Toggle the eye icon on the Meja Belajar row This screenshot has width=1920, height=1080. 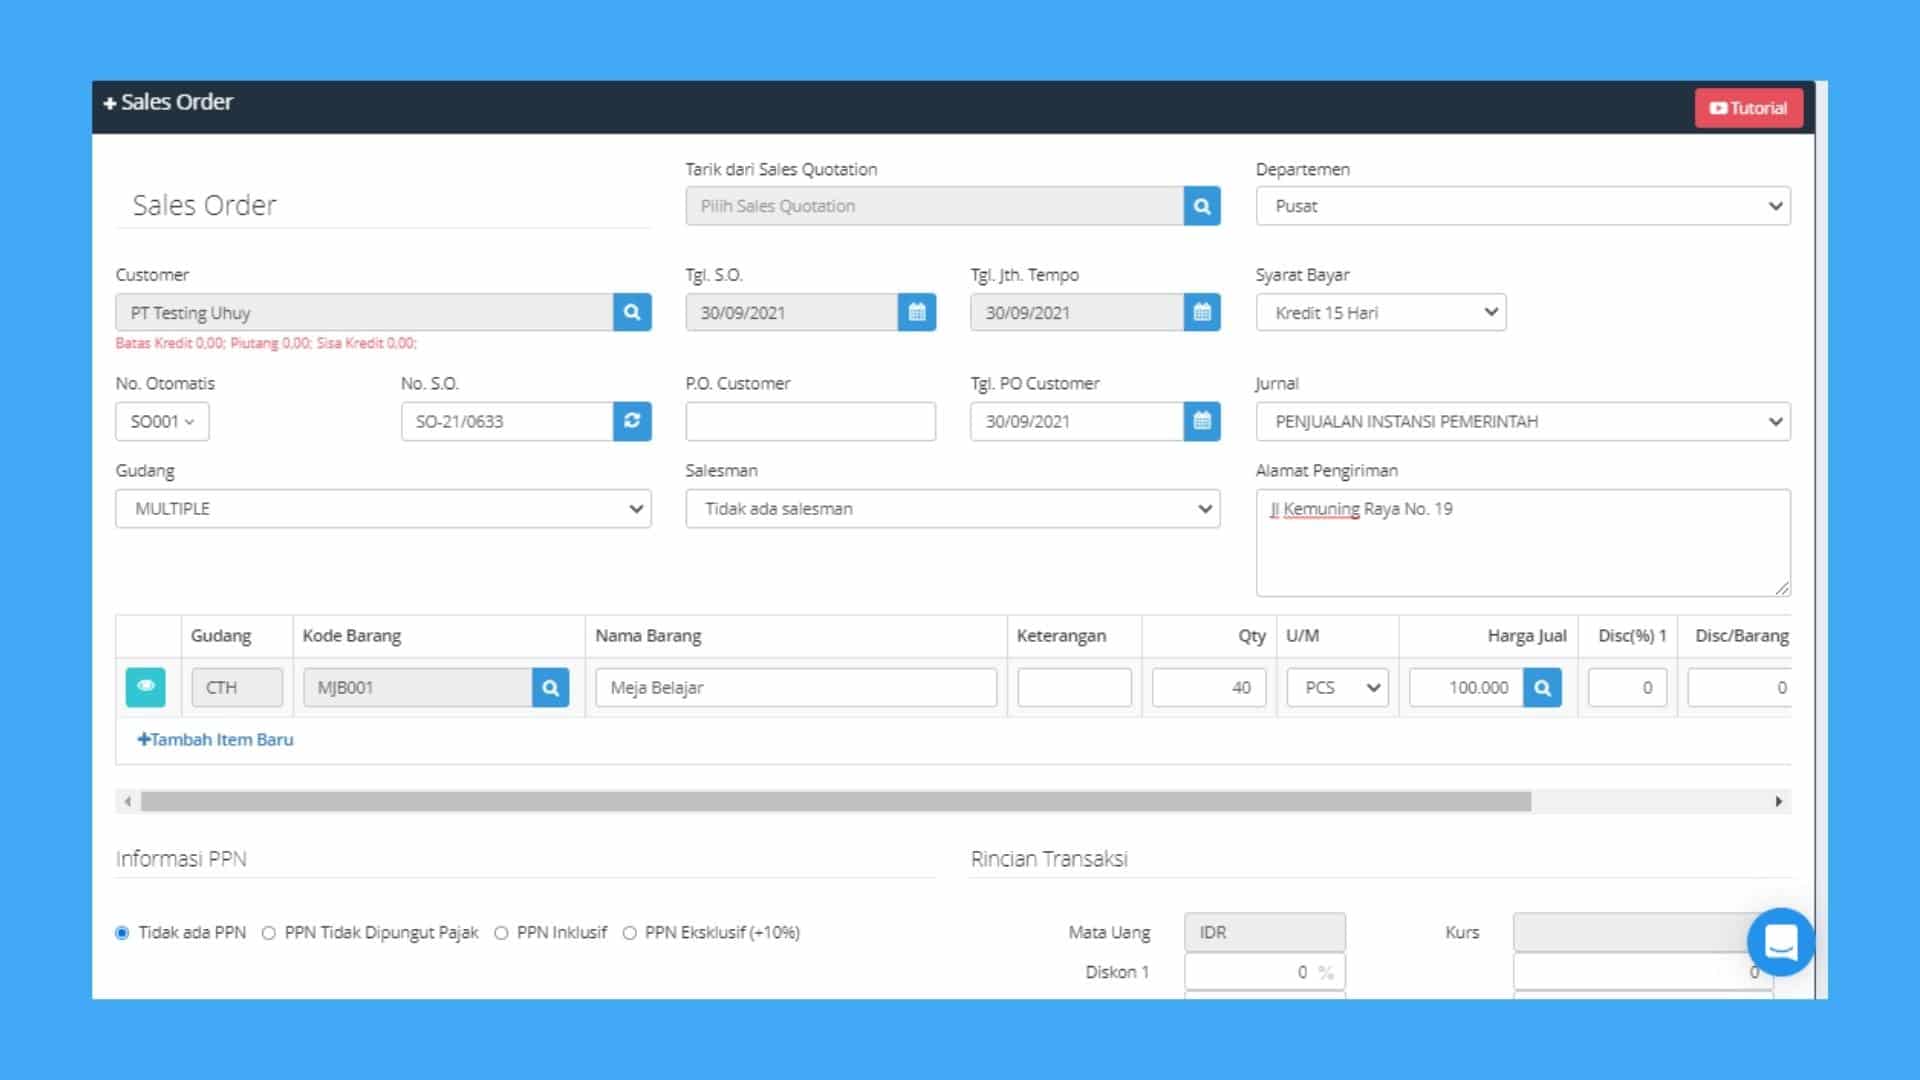145,687
